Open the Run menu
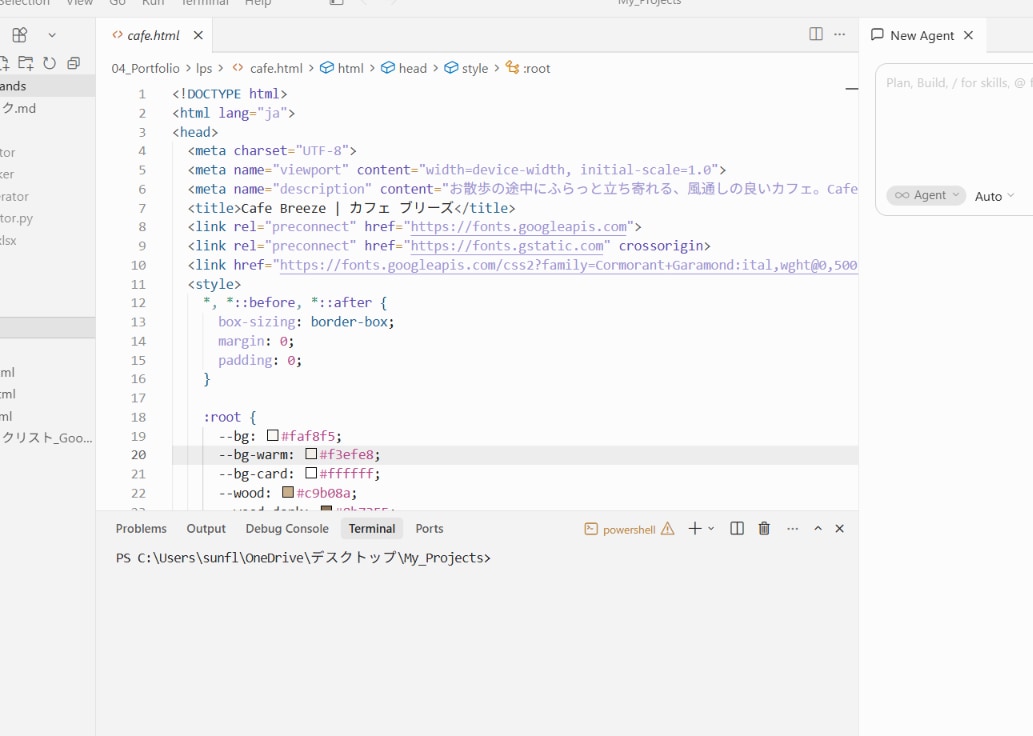This screenshot has width=1033, height=736. [x=153, y=3]
